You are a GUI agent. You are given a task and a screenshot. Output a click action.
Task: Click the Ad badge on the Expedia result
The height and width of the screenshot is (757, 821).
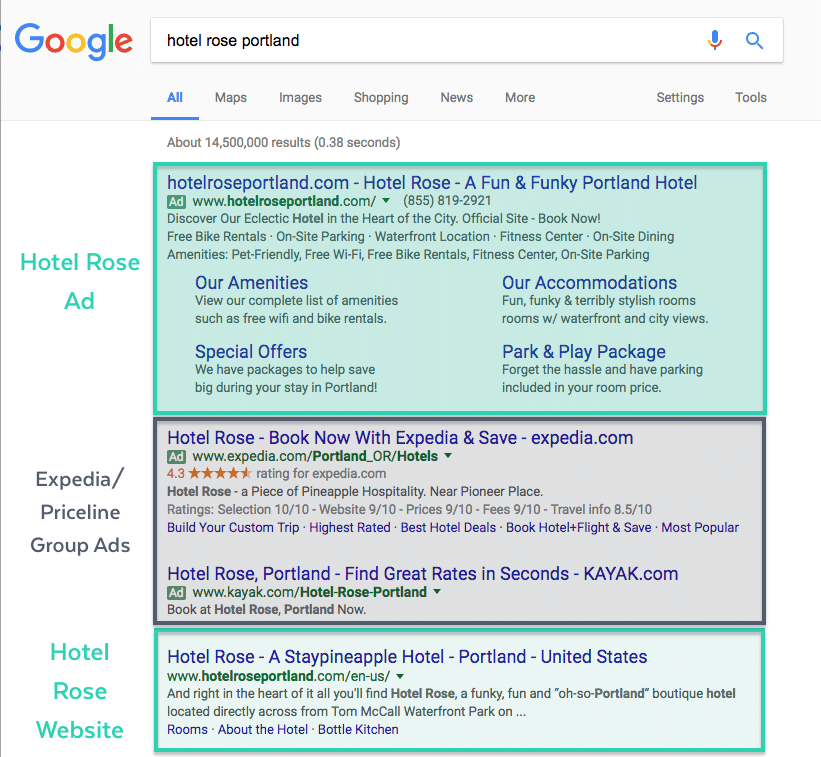click(x=176, y=457)
